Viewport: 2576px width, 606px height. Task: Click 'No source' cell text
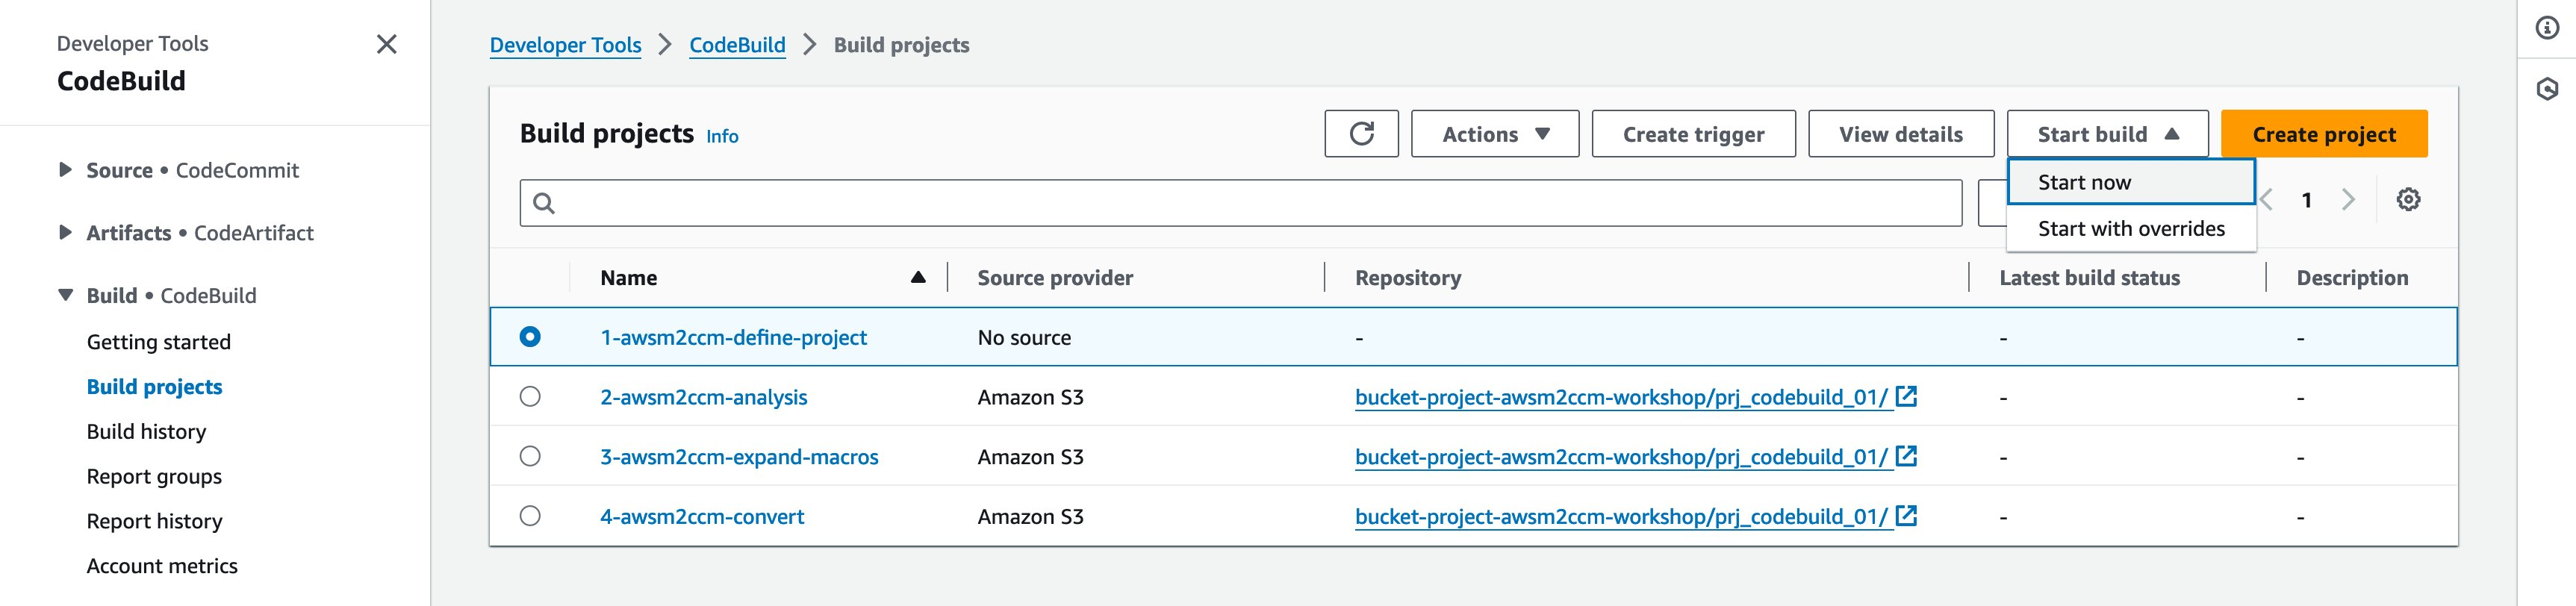tap(1024, 338)
